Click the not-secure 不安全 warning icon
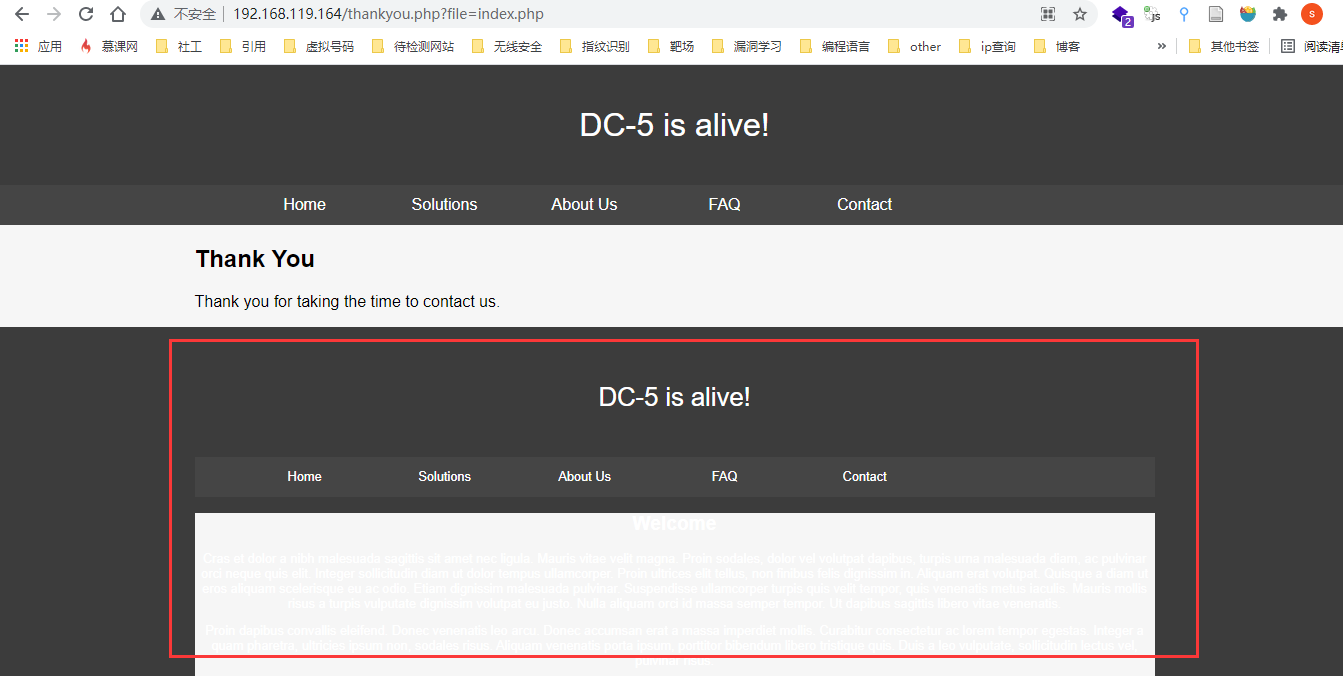Screen dimensions: 1343x676 pyautogui.click(x=158, y=15)
